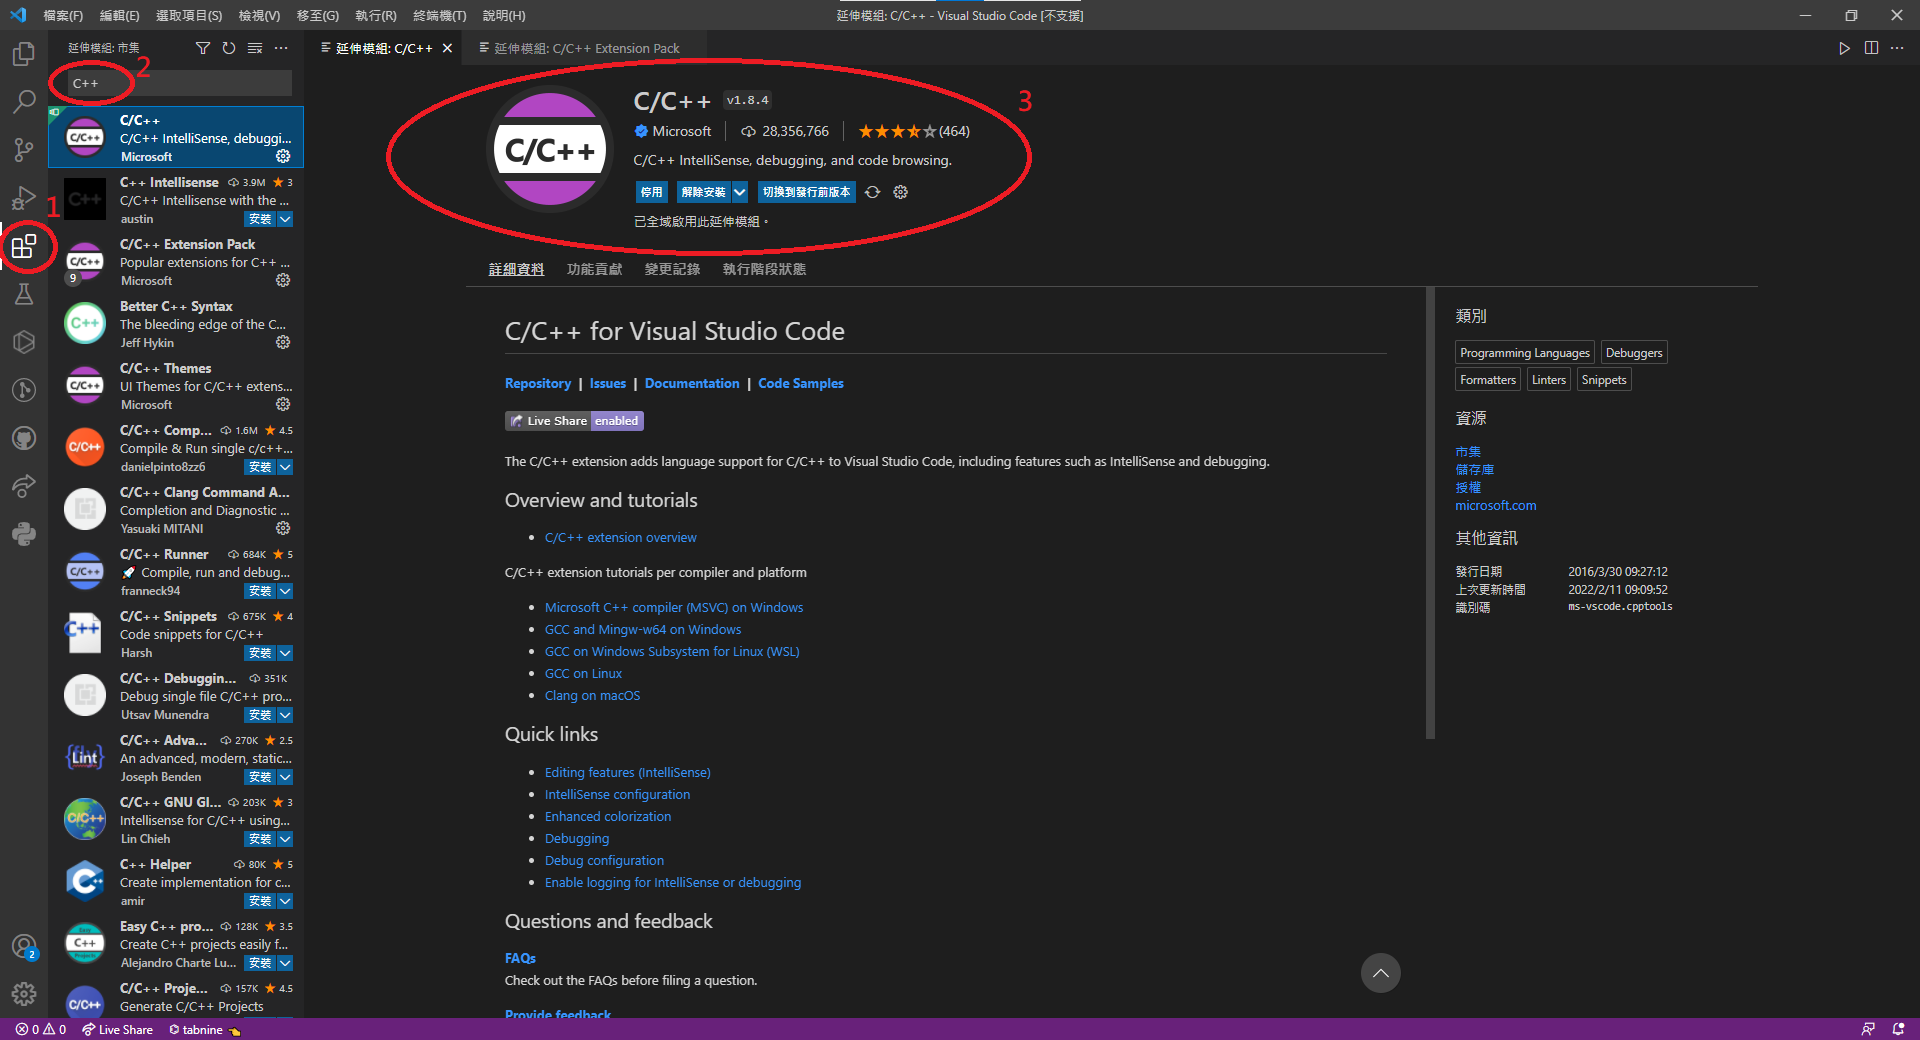Expand the uninstall button dropdown arrow
The width and height of the screenshot is (1920, 1040).
740,192
